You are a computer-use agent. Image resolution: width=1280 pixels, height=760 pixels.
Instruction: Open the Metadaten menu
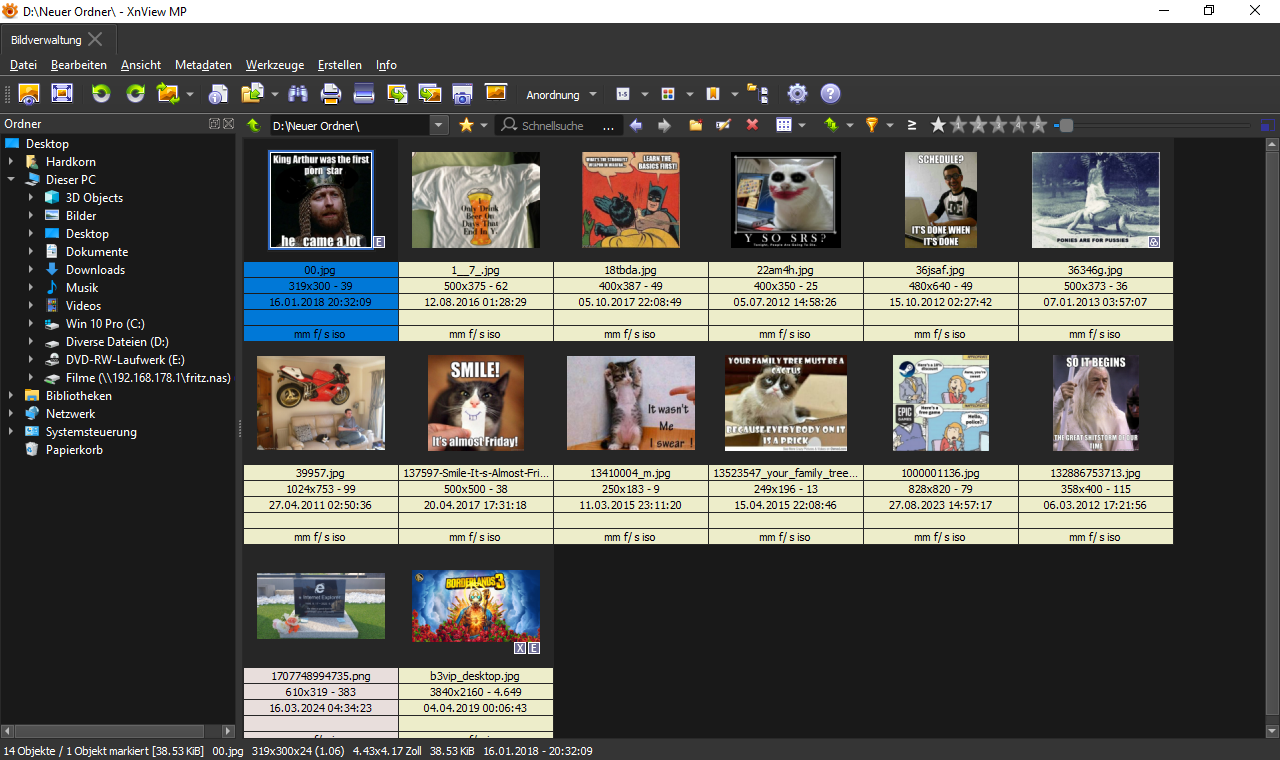pos(203,65)
